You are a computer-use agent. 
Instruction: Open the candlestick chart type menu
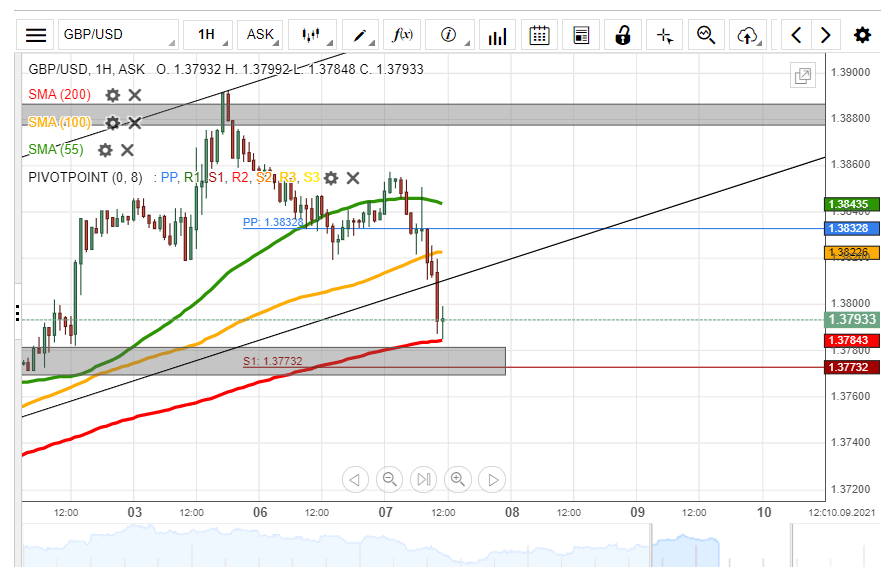click(313, 35)
